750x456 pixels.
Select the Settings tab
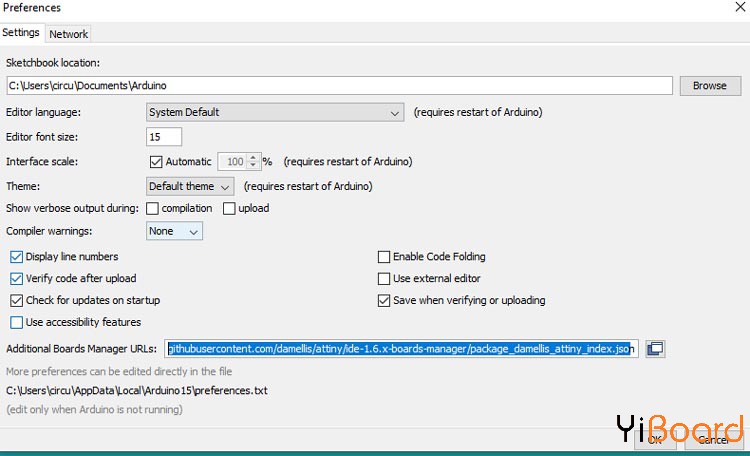pyautogui.click(x=21, y=33)
